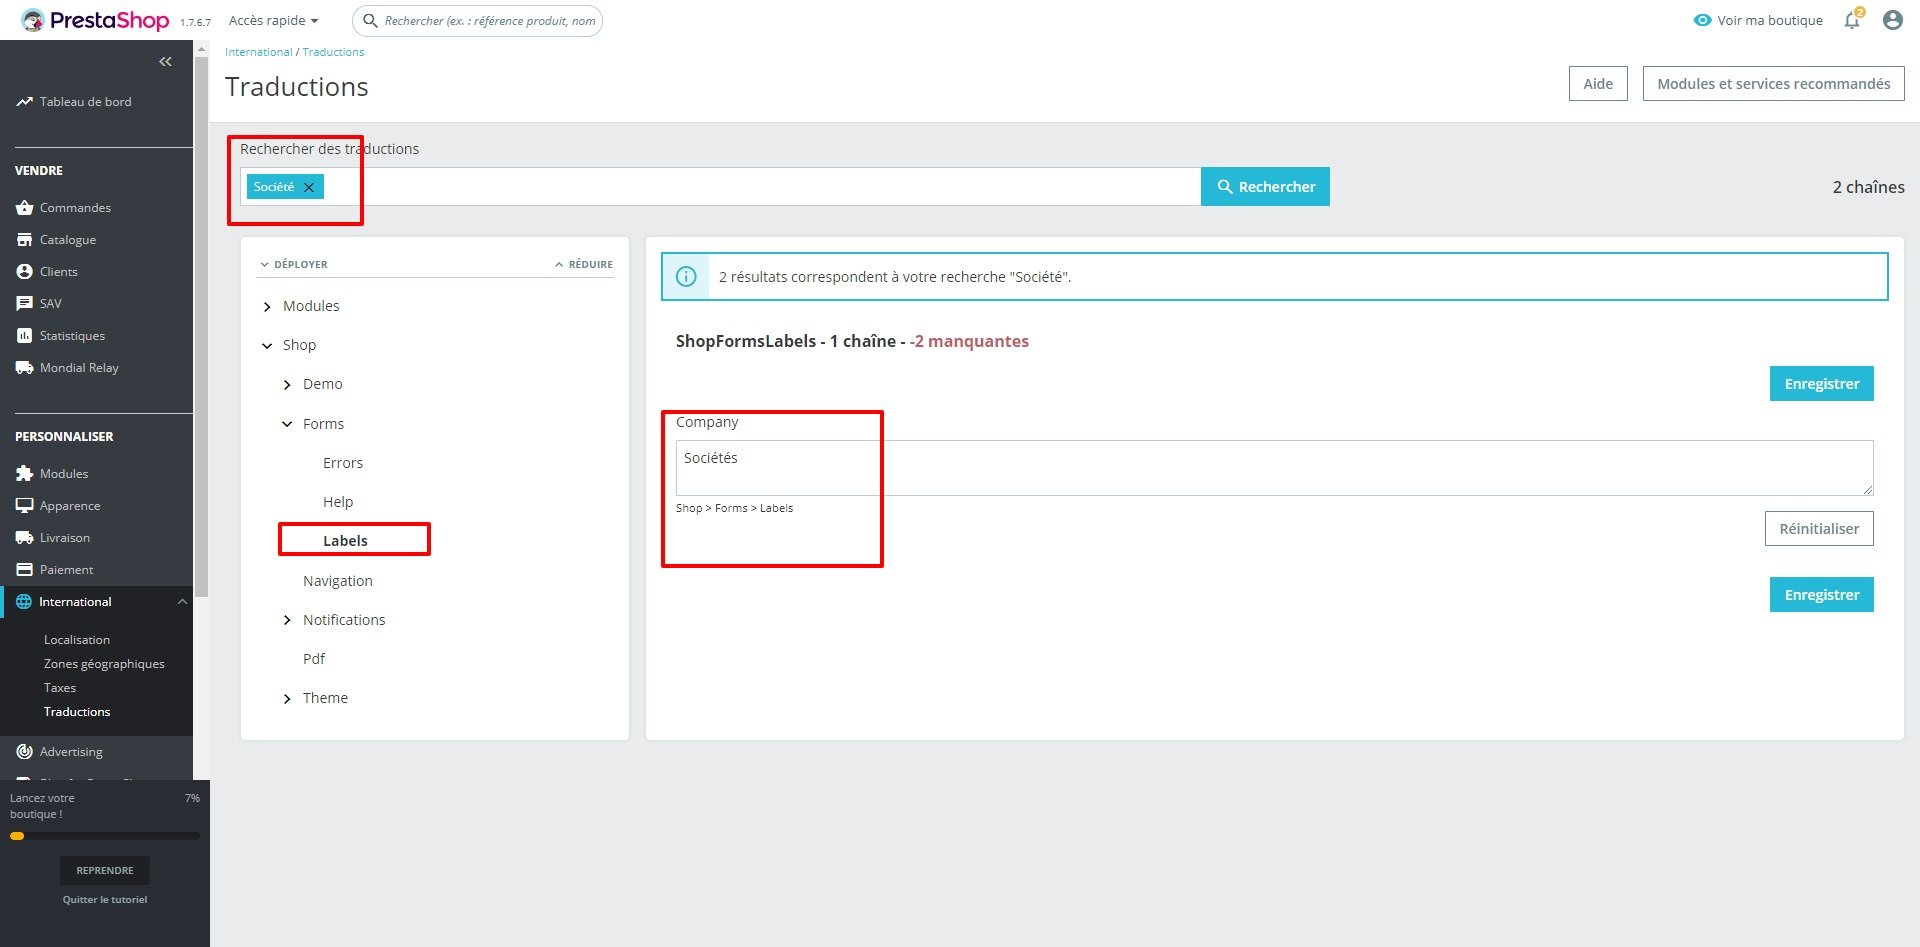Screen dimensions: 1920x947
Task: Open Modules et services recommandés
Action: [x=1773, y=84]
